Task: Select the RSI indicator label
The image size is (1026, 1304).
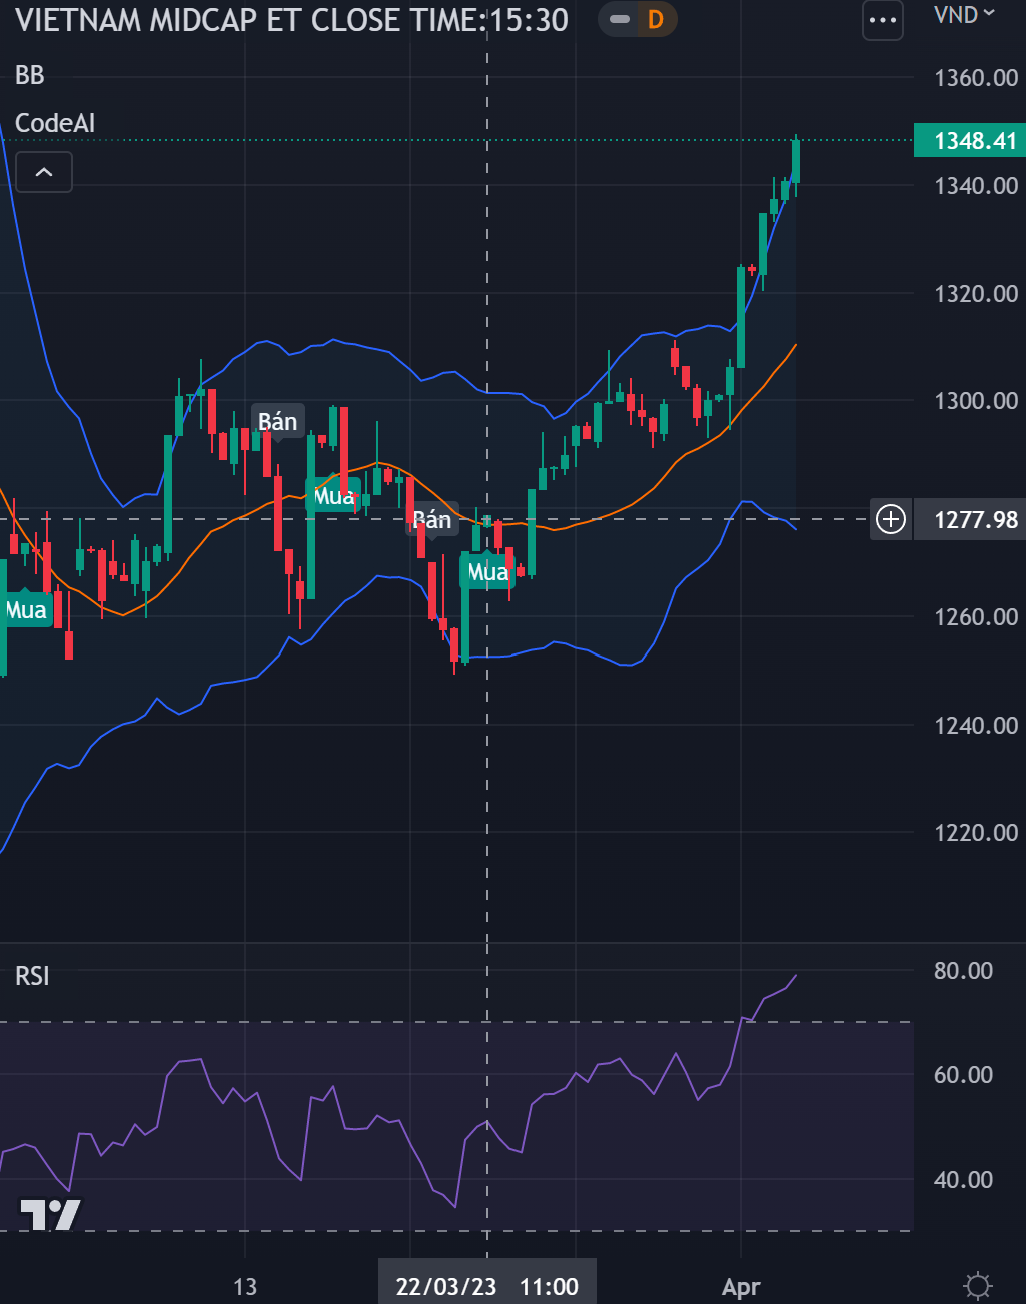Action: tap(32, 976)
